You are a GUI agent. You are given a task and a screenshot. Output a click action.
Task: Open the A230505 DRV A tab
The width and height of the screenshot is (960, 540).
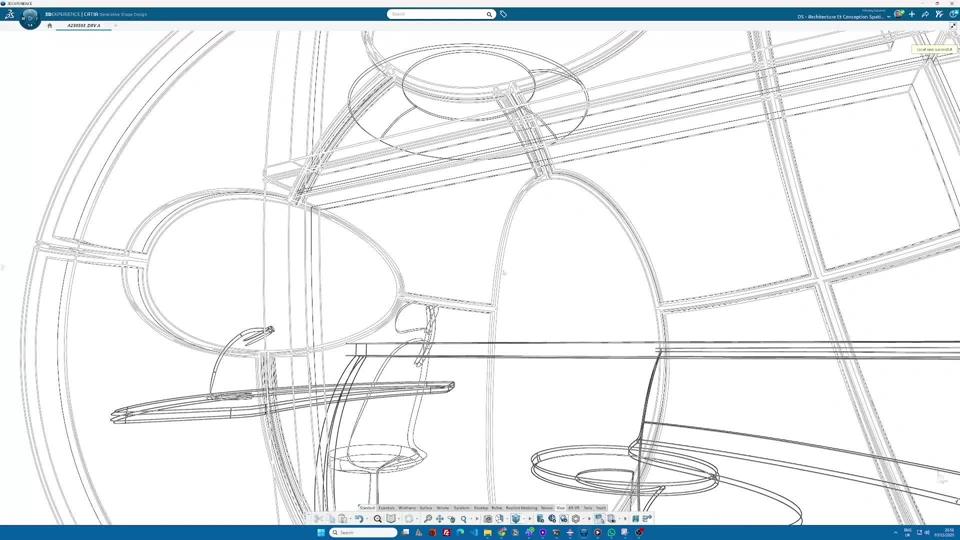(84, 26)
